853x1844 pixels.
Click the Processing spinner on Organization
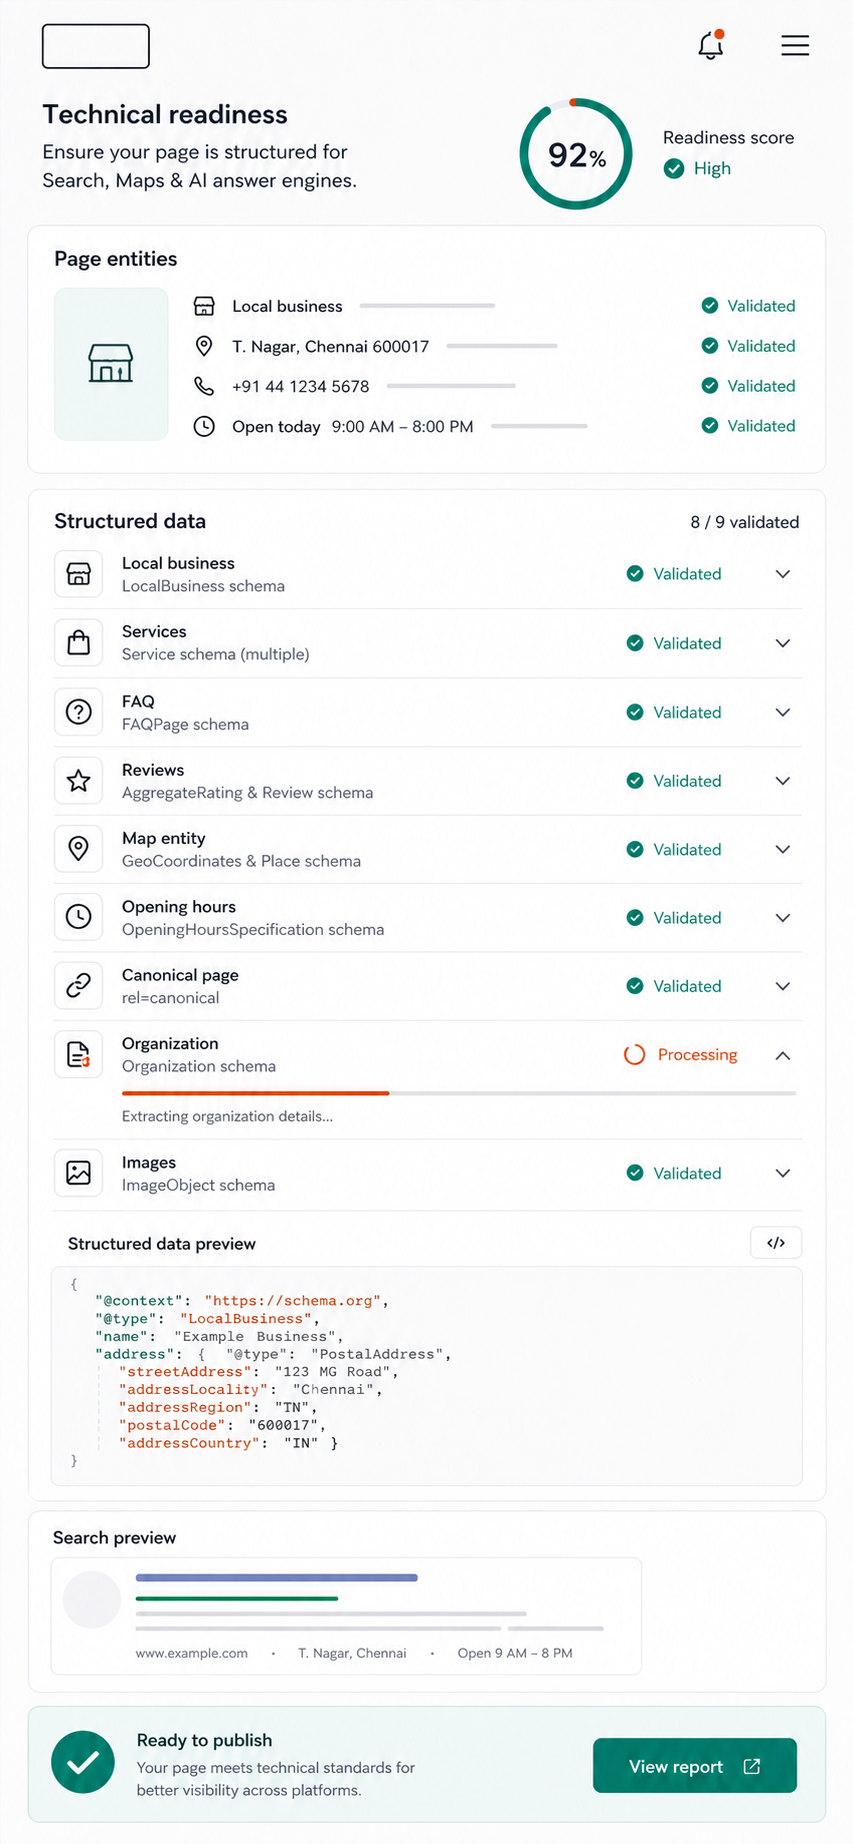tap(634, 1055)
